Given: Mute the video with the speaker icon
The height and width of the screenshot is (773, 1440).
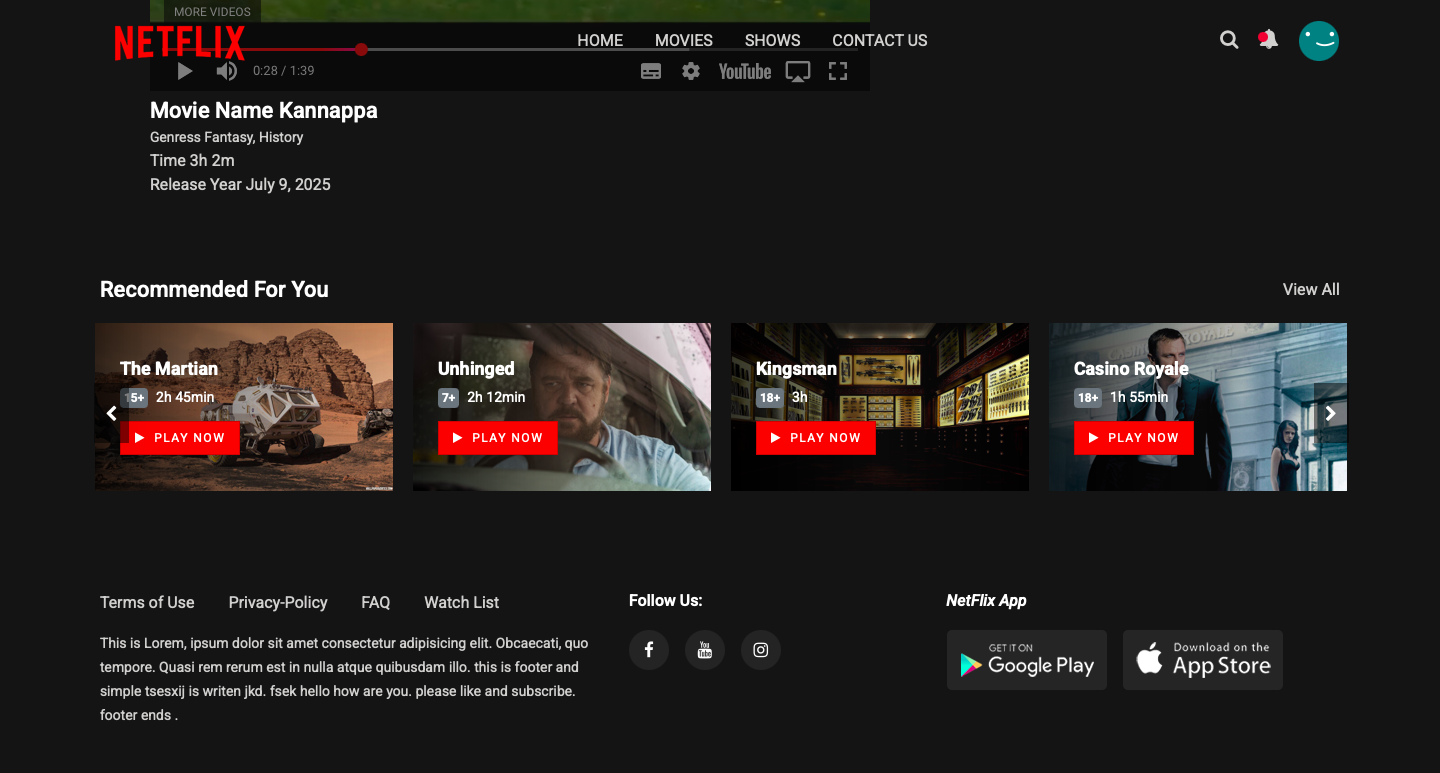Looking at the screenshot, I should tap(226, 71).
